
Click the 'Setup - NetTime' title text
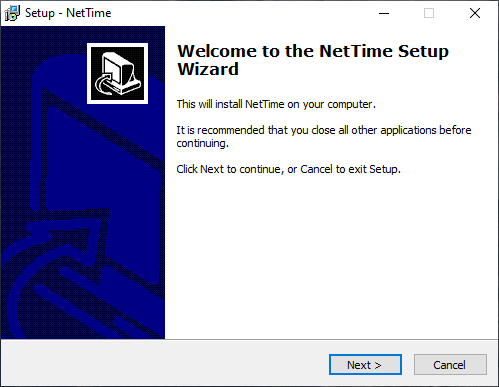click(68, 13)
